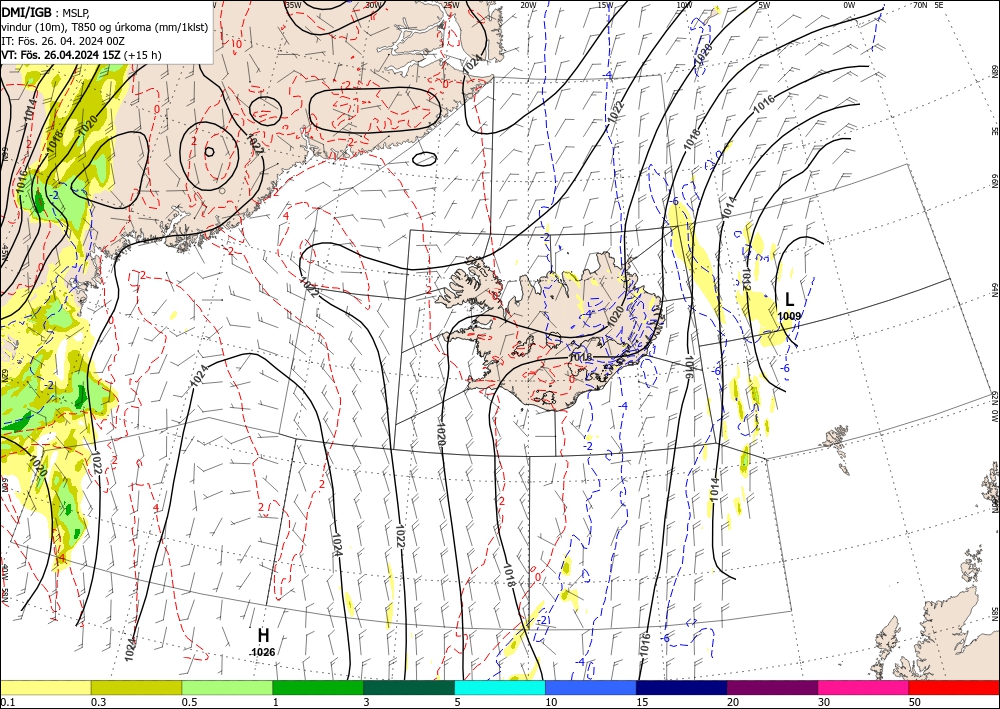The width and height of the screenshot is (1000, 709).
Task: Click the blue 10–15 legend swatch
Action: [x=591, y=687]
